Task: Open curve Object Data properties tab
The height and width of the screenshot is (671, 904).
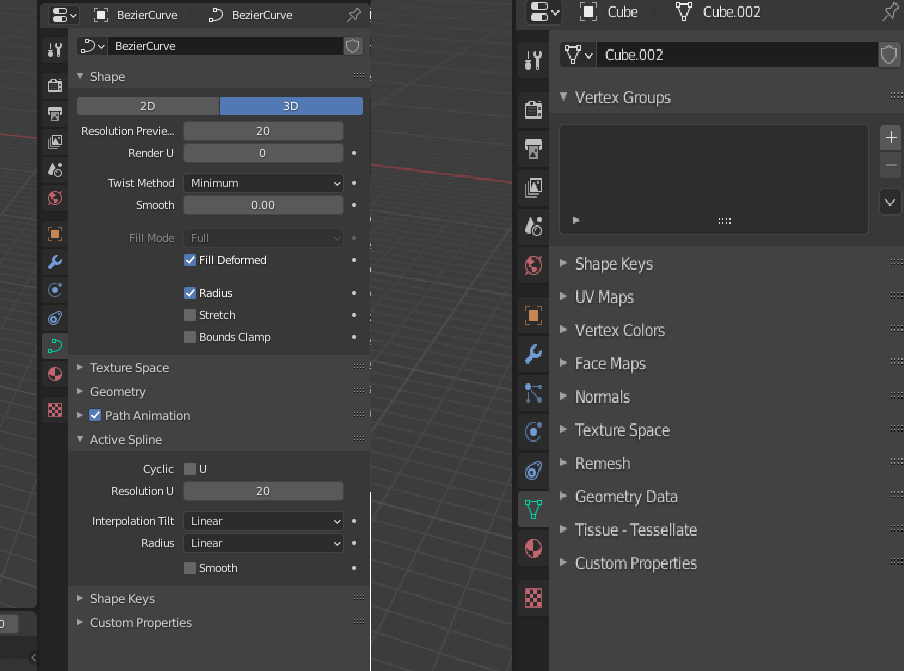Action: tap(55, 346)
